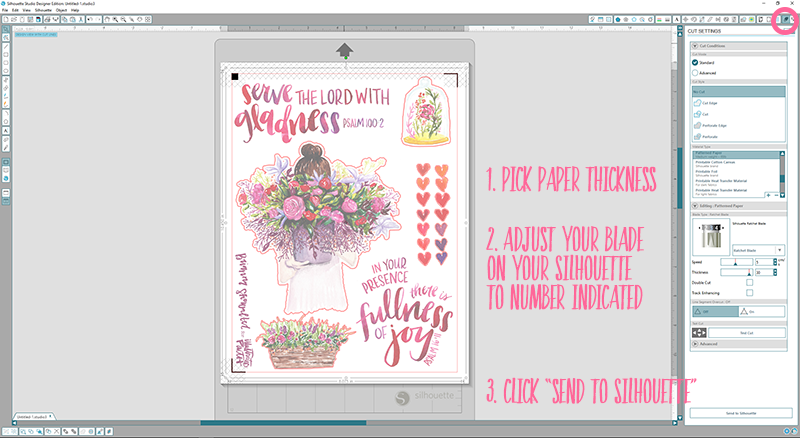Open the Cut Settings panel icon
Viewport: 800px width, 438px height.
coord(786,19)
